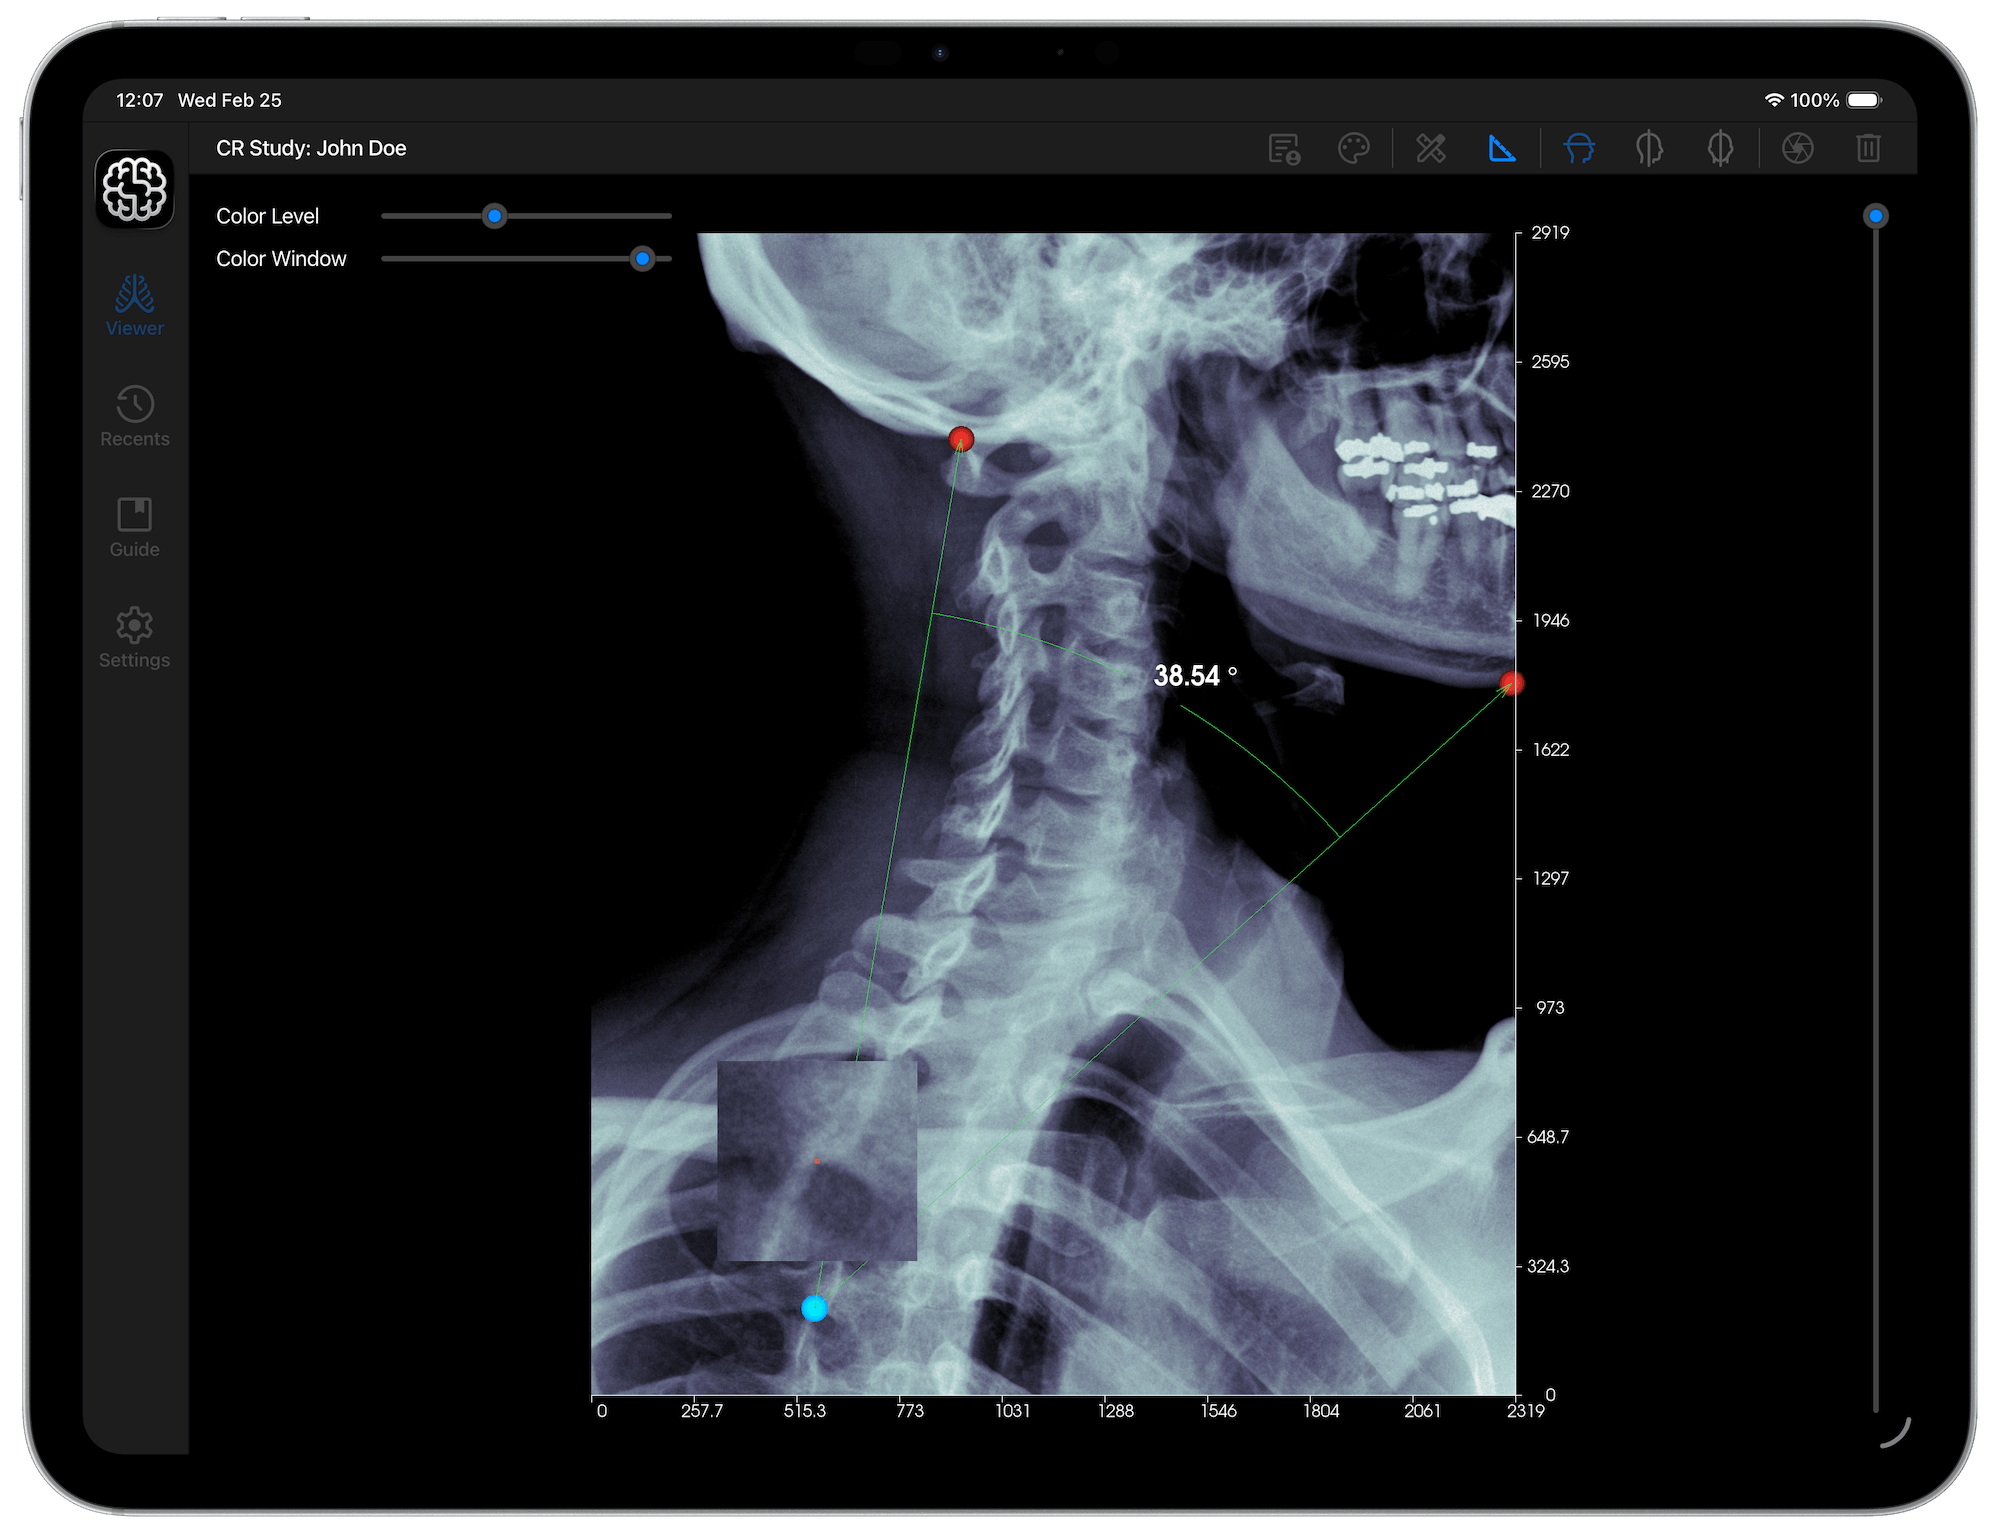Activate the angle measurement tool
Viewport: 2000px width, 1533px height.
pyautogui.click(x=1503, y=149)
